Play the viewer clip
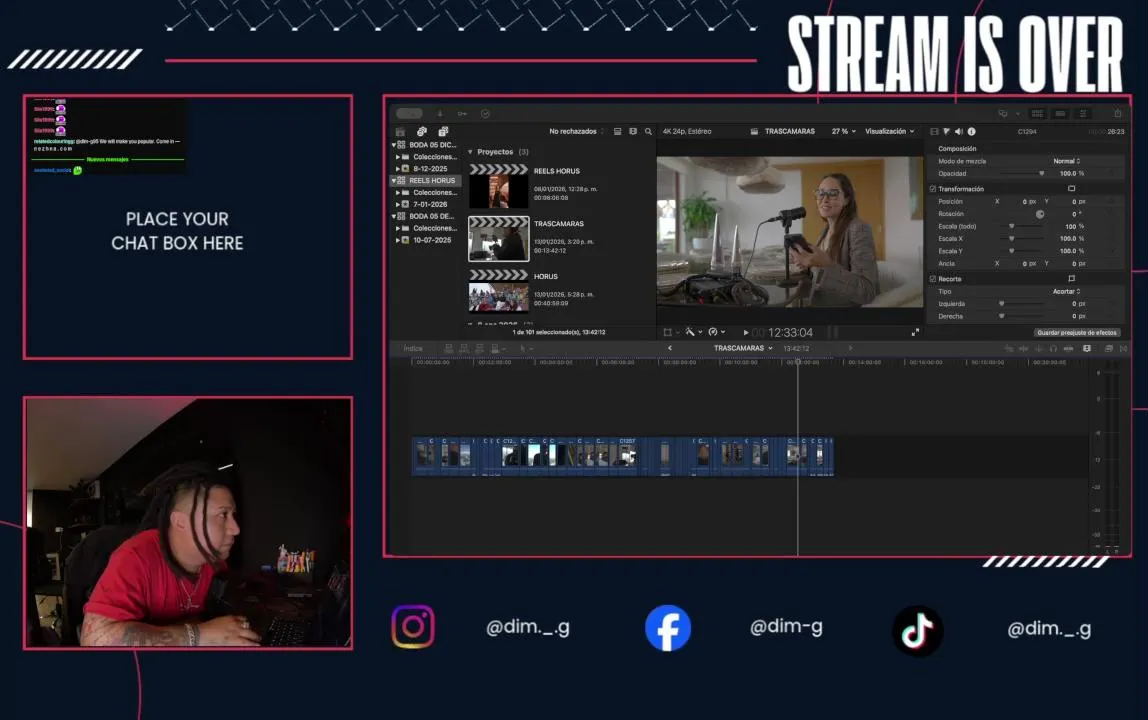 pos(746,333)
